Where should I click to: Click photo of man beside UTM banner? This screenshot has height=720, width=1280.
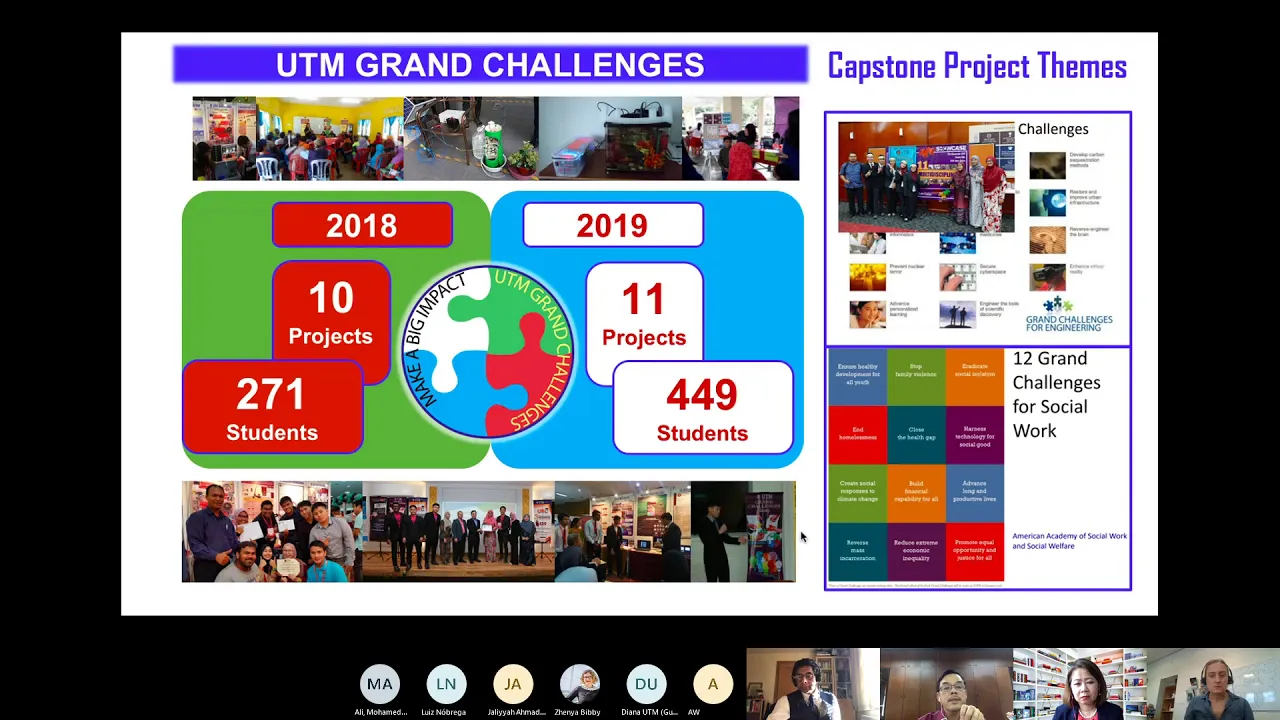pyautogui.click(x=743, y=531)
